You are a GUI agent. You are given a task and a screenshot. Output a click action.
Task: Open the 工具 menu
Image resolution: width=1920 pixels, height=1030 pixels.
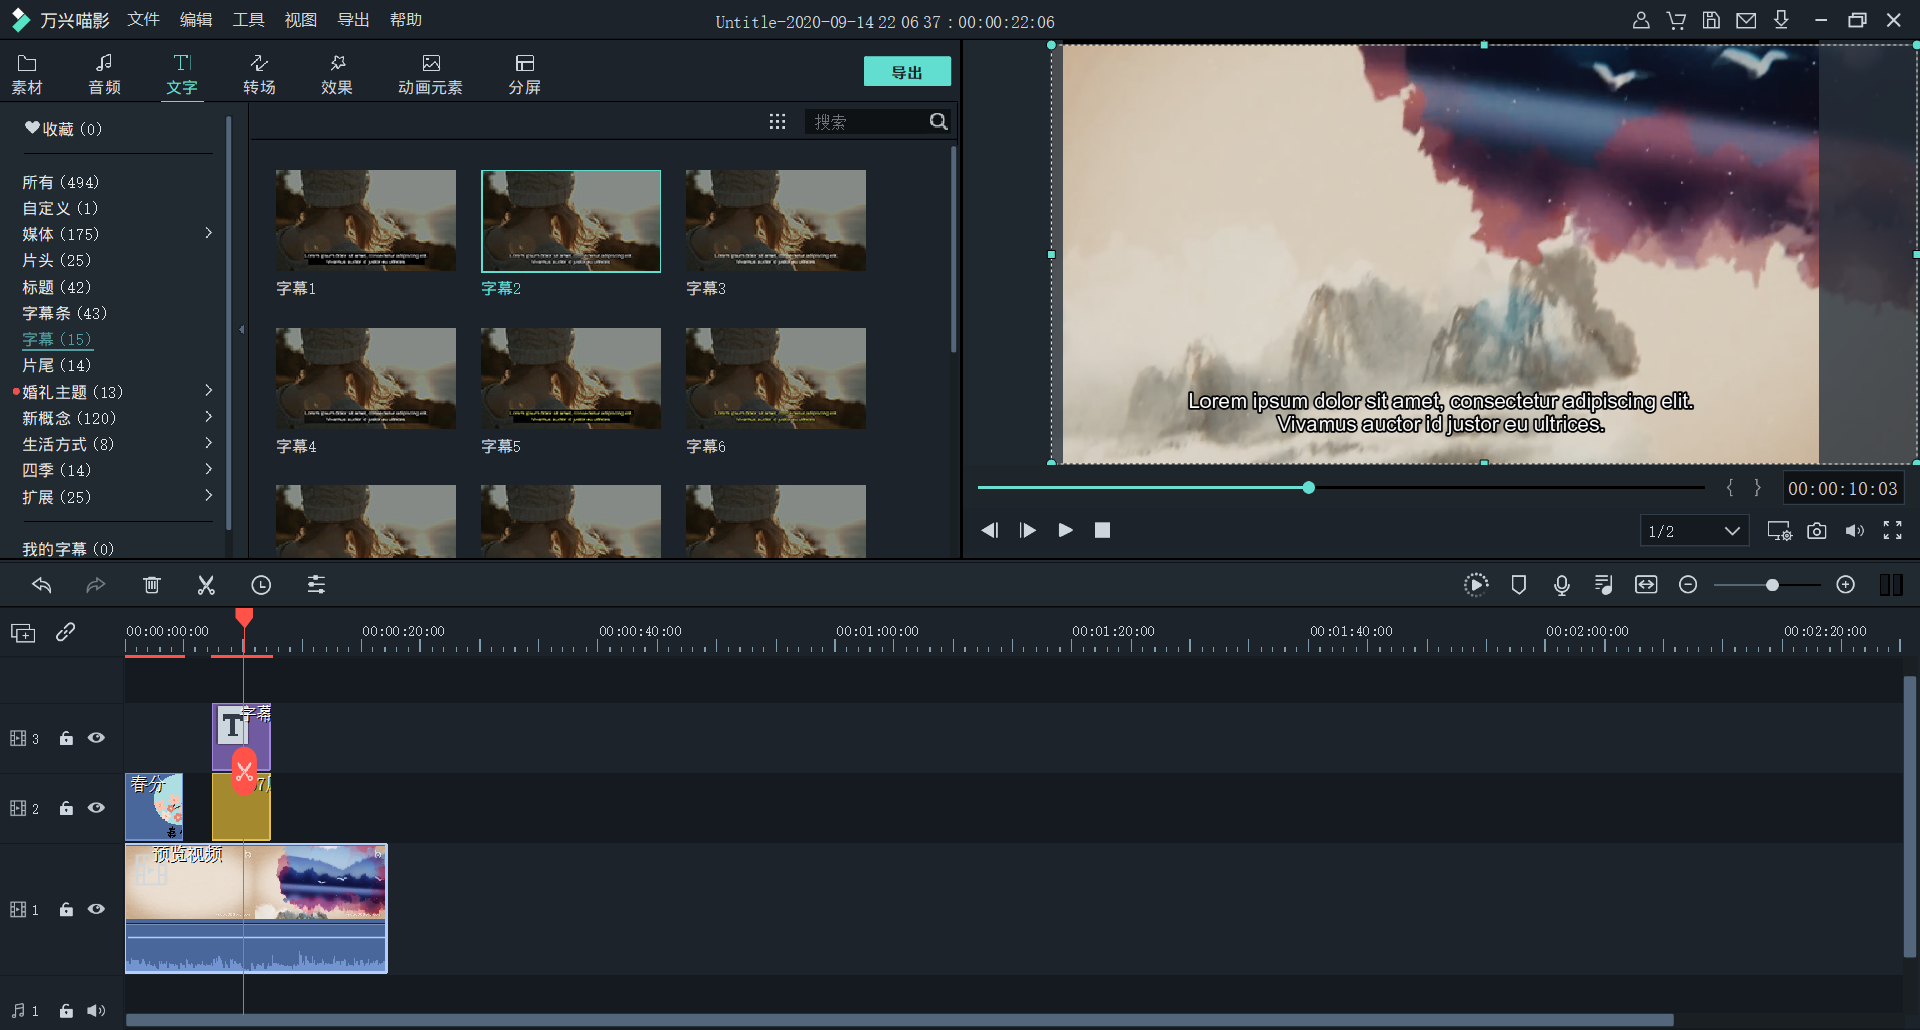[248, 20]
